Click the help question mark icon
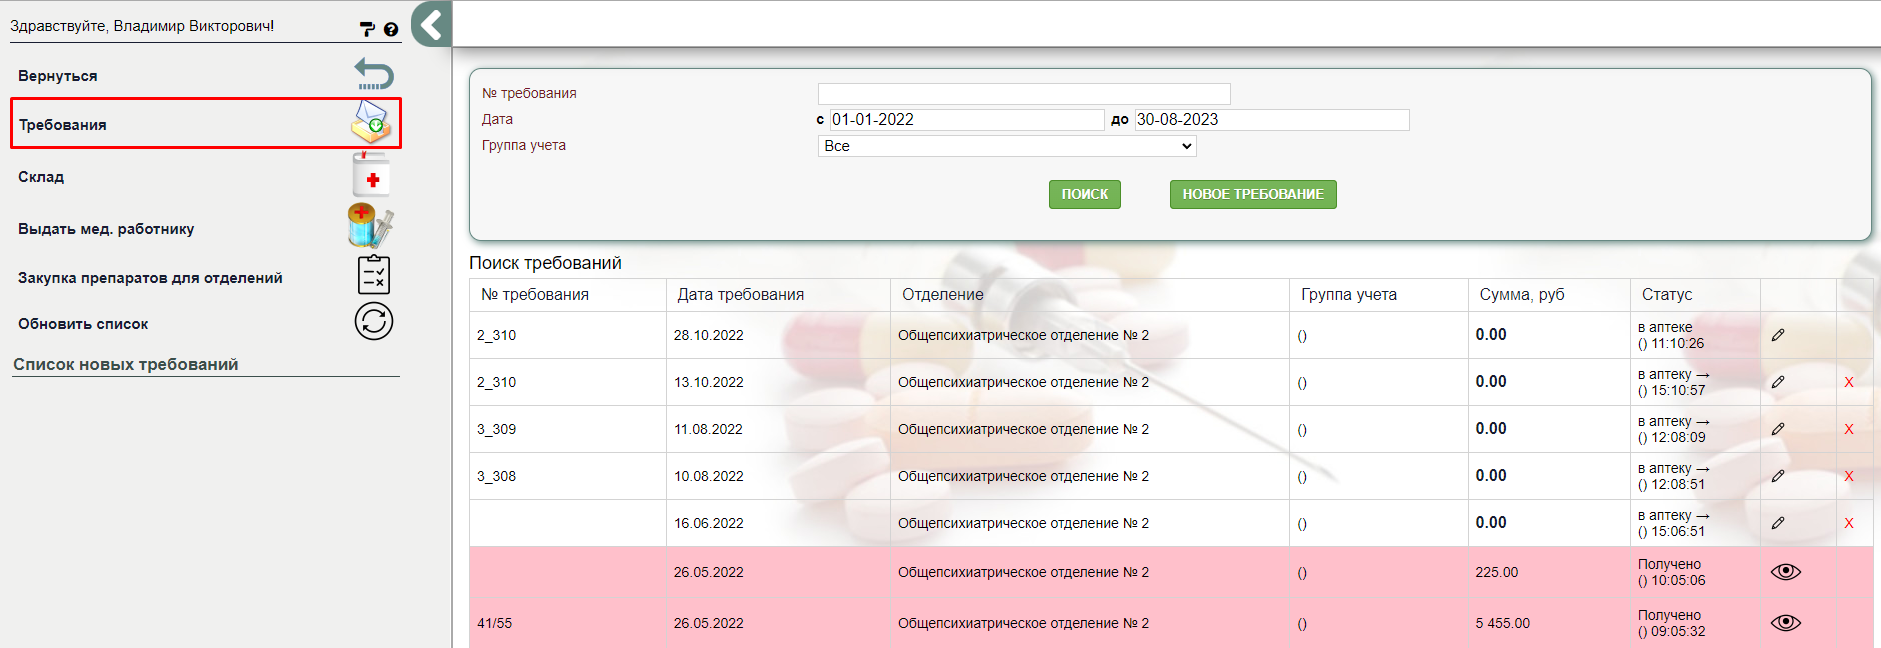The height and width of the screenshot is (648, 1881). 391,30
